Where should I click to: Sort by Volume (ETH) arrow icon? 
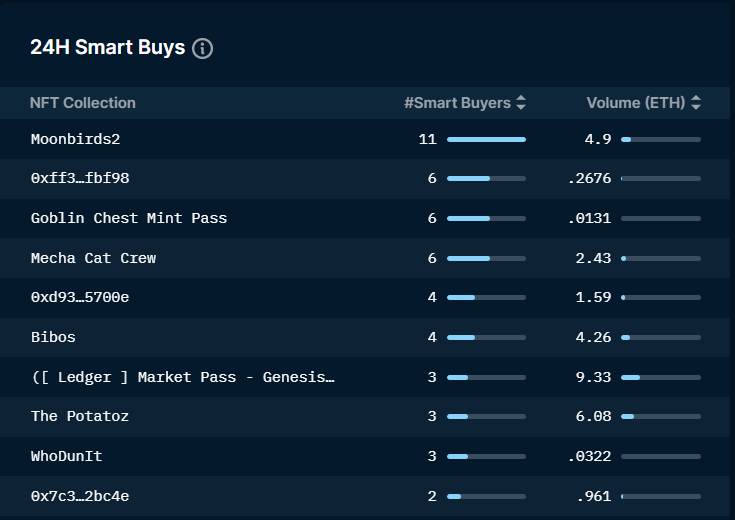(x=696, y=103)
